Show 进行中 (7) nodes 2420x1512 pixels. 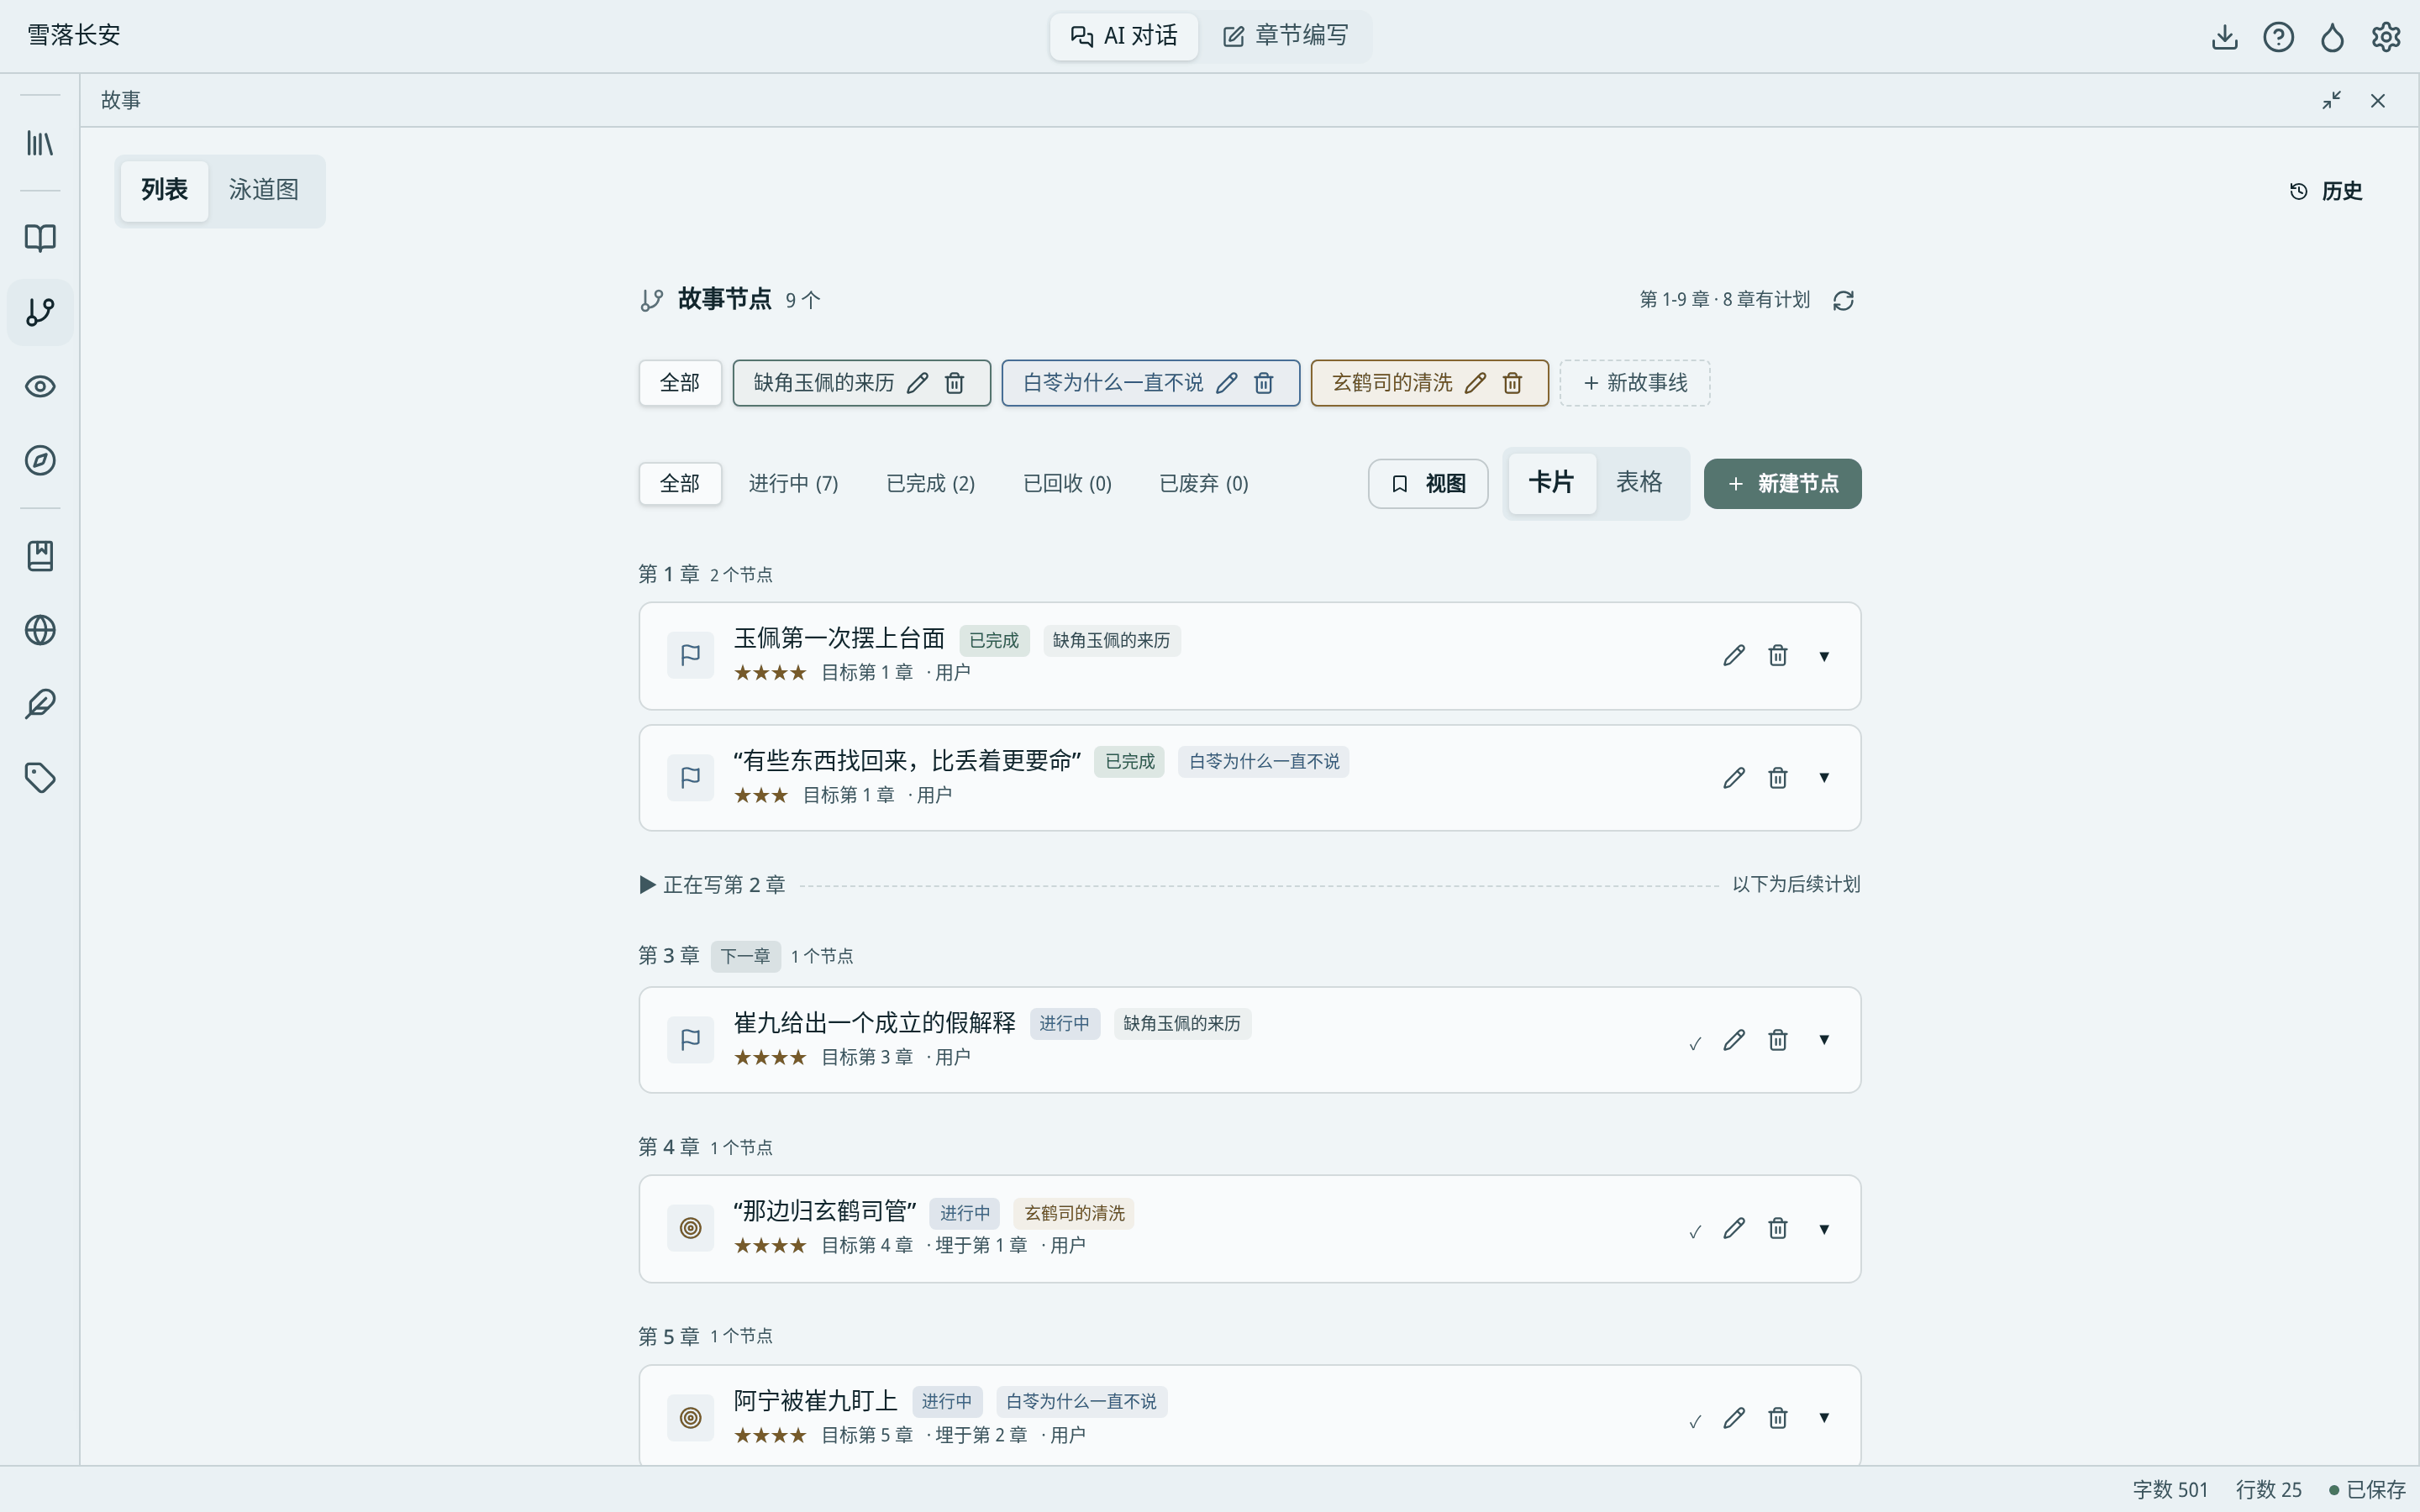pos(793,484)
